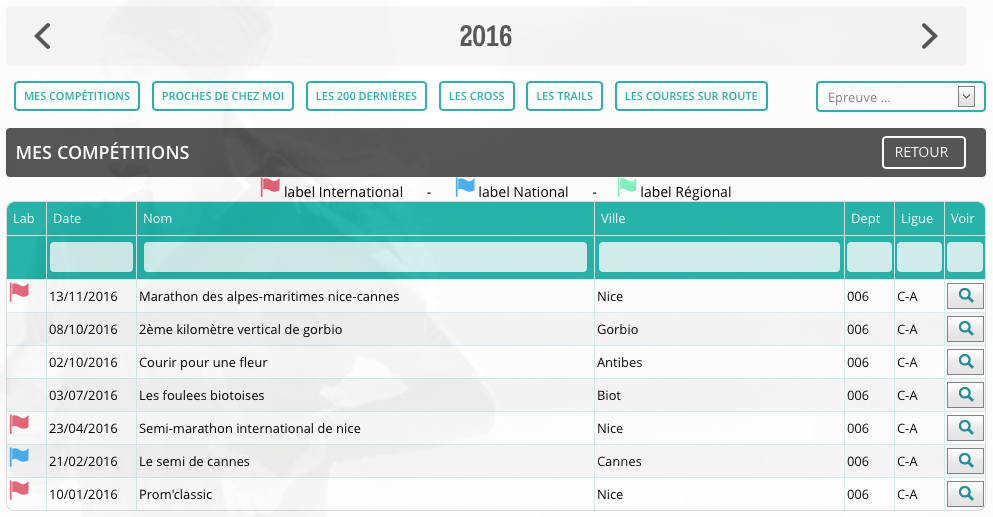Open Prom'classic details with magnifier icon
The width and height of the screenshot is (993, 517).
(965, 494)
